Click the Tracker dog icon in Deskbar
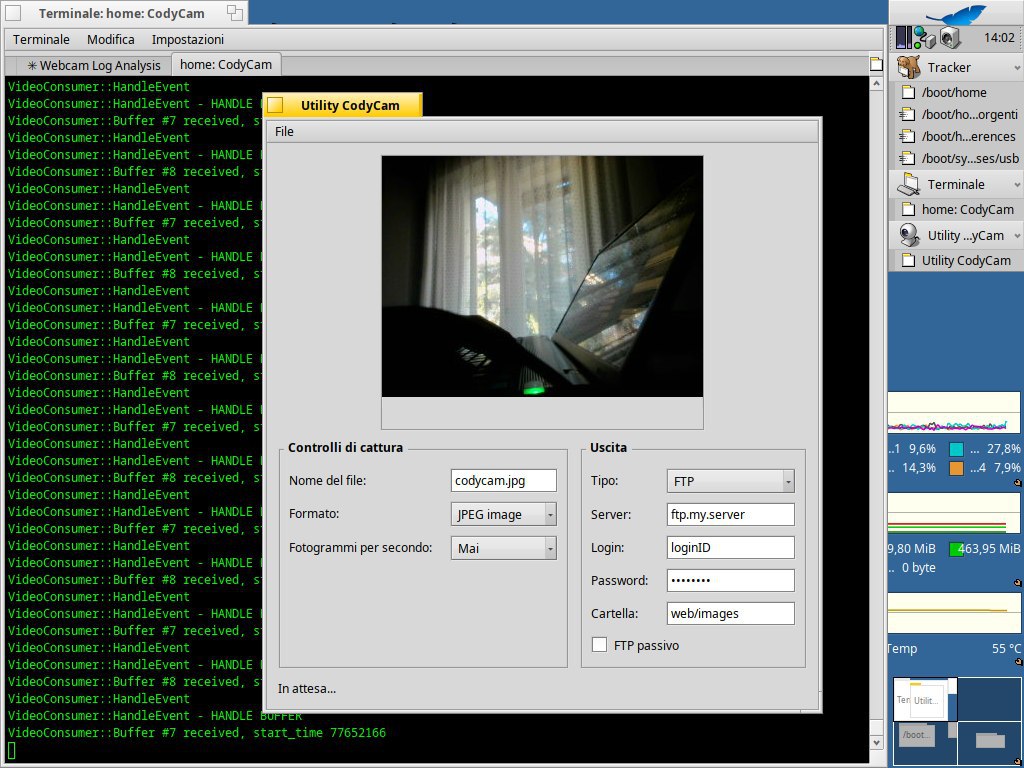The width and height of the screenshot is (1024, 768). click(x=909, y=67)
